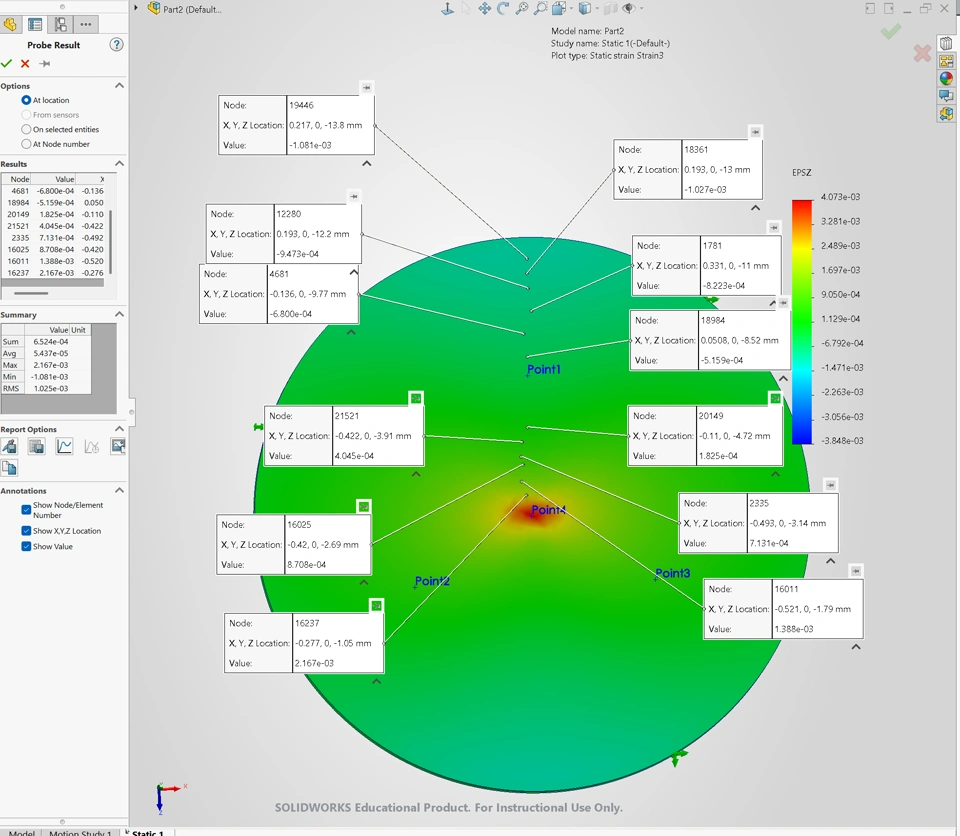This screenshot has height=836, width=960.
Task: Select node 16237 row in Results
Action: point(54,273)
